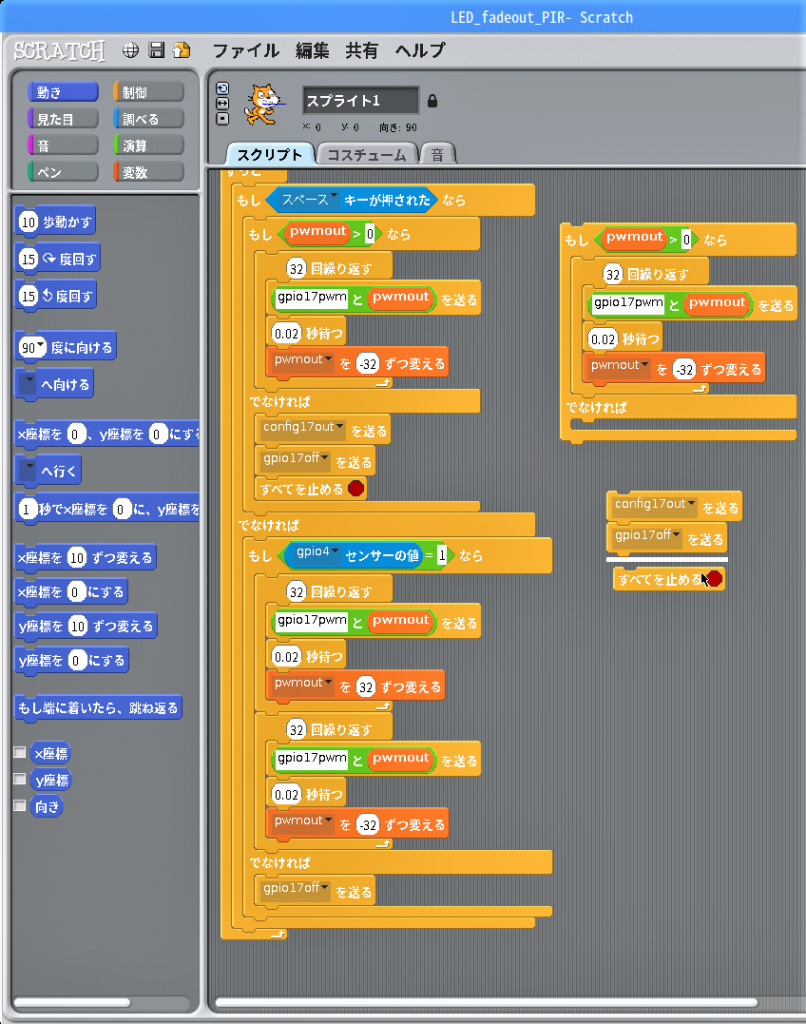The image size is (806, 1024).
Task: Open the ファイル menu
Action: 246,50
